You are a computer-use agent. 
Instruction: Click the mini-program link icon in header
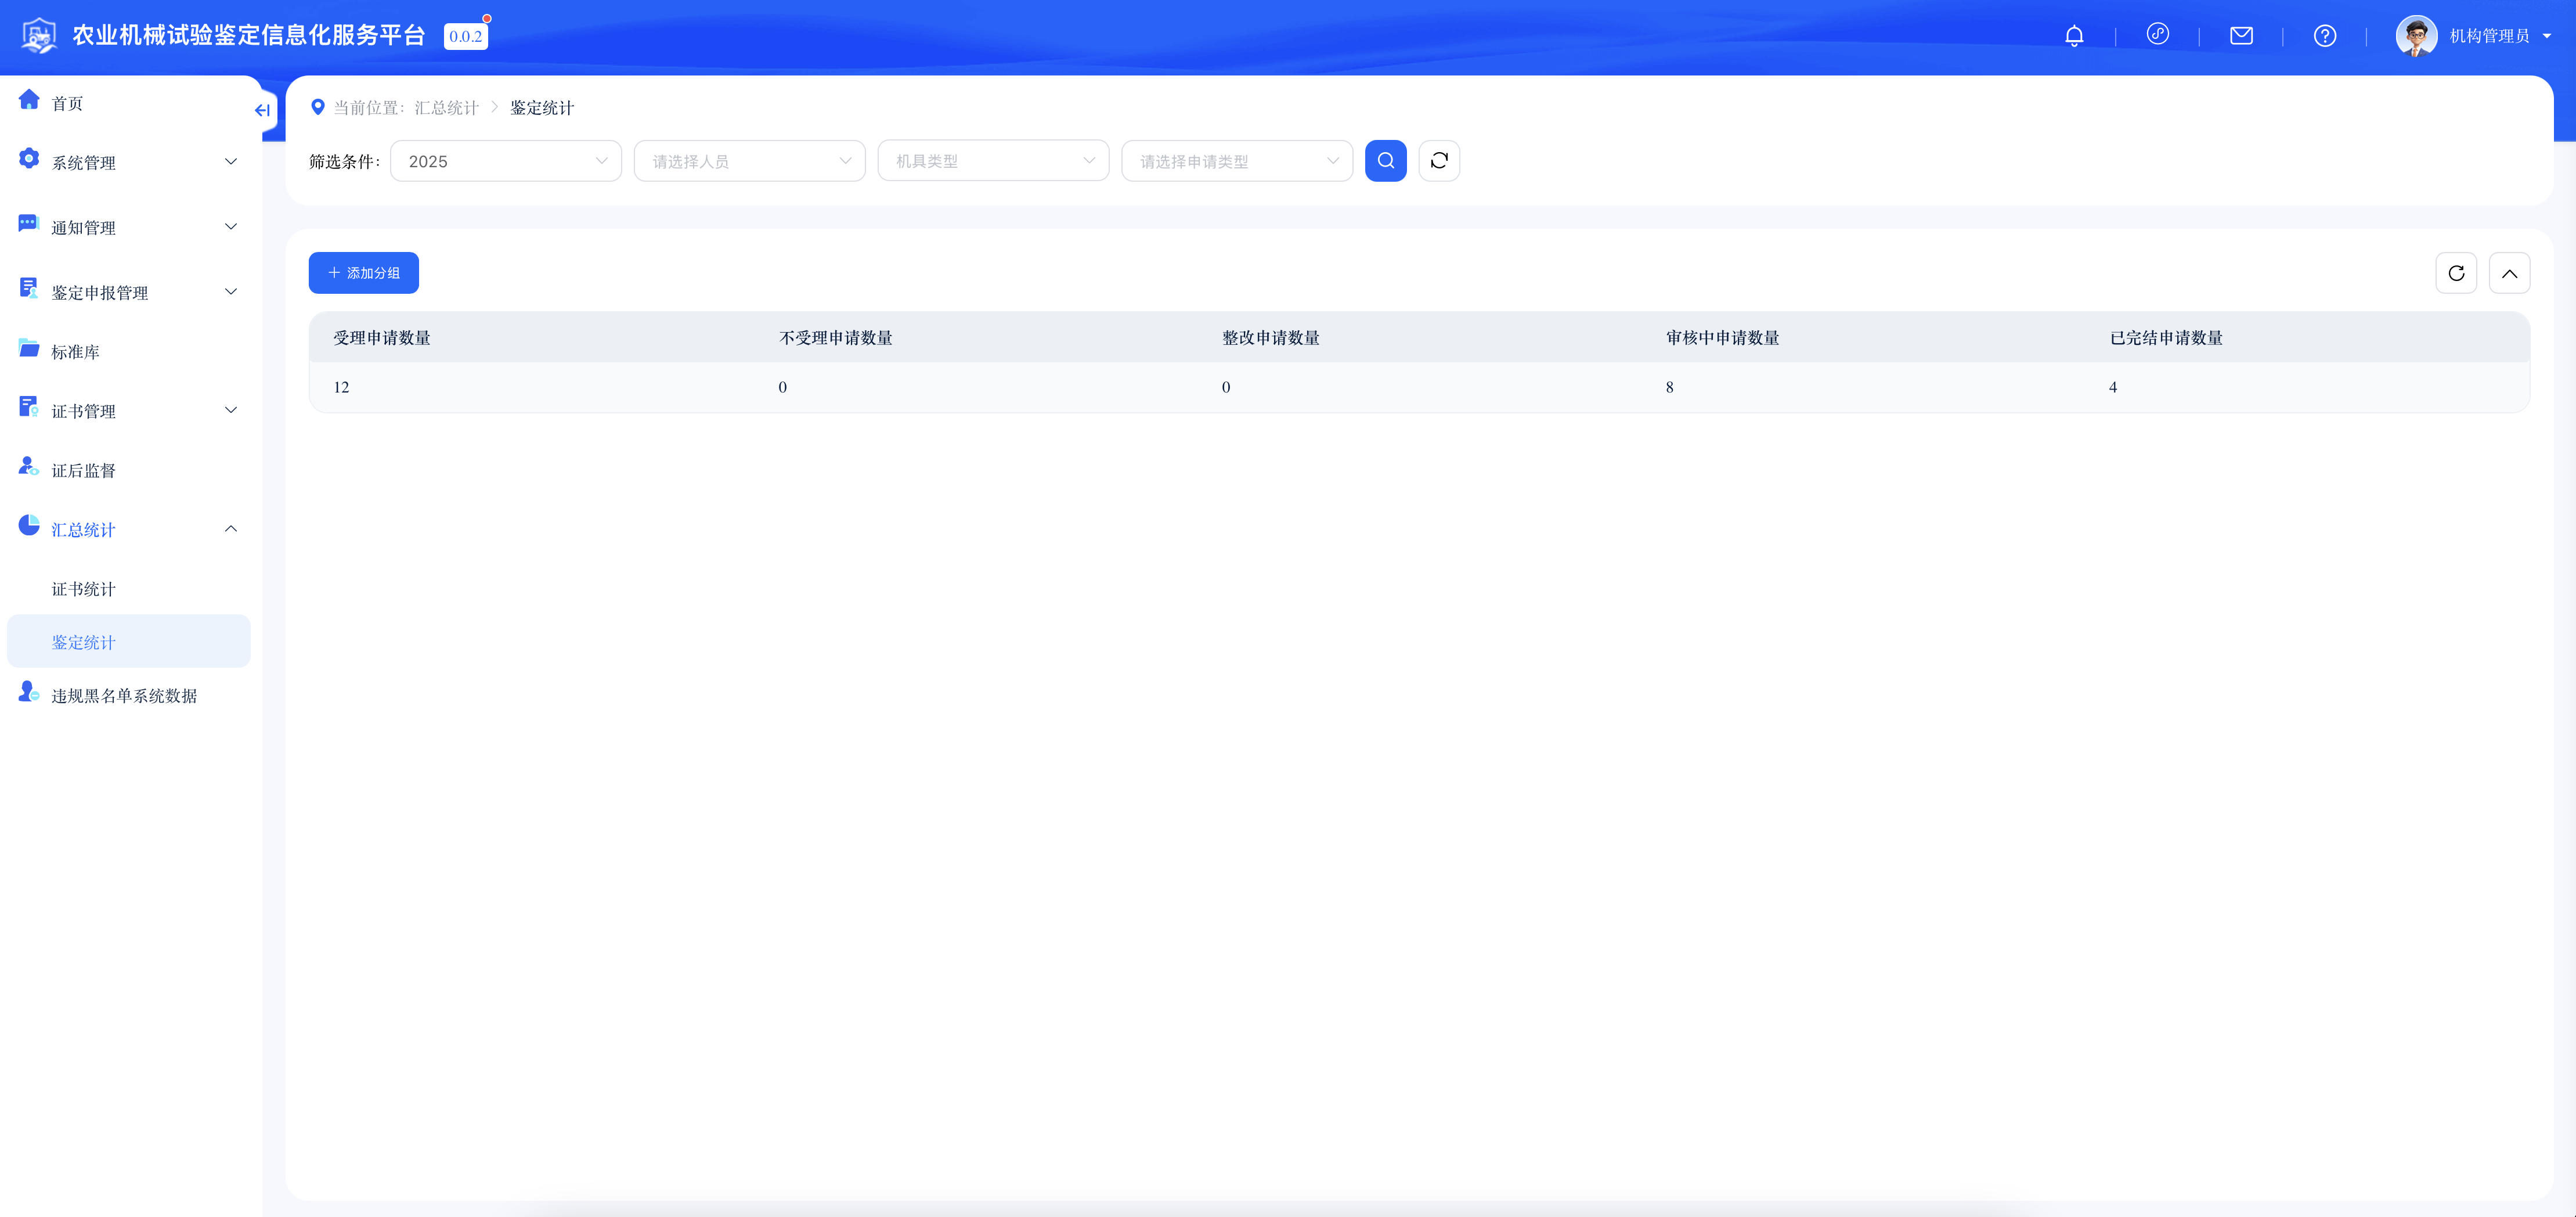2157,35
